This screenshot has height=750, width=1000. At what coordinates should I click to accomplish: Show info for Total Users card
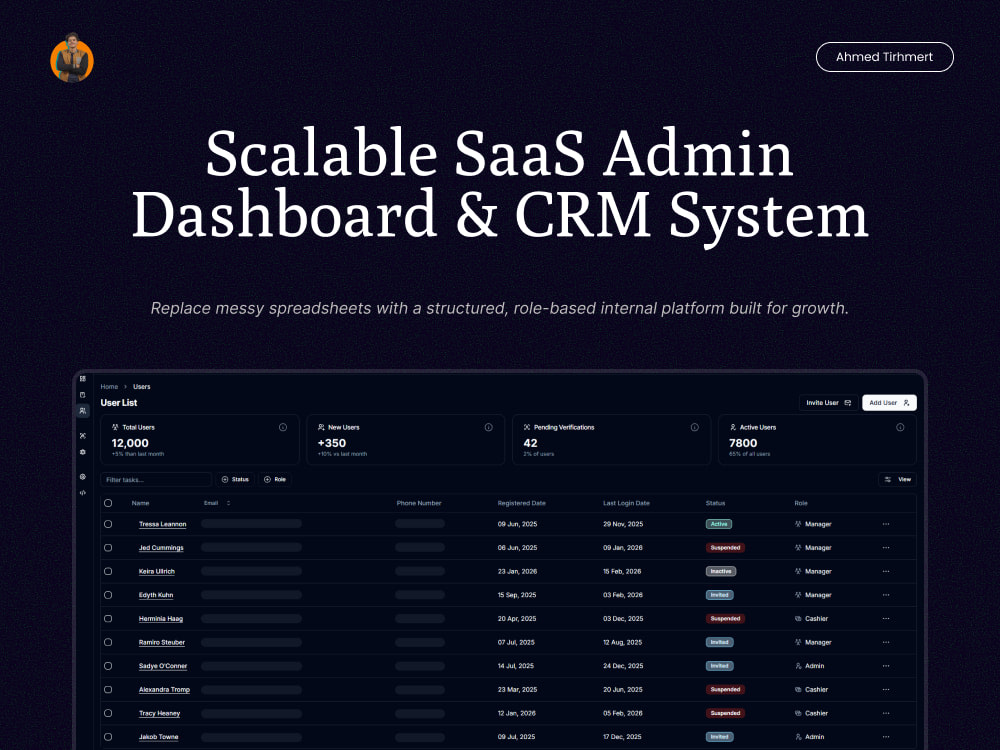pos(283,427)
